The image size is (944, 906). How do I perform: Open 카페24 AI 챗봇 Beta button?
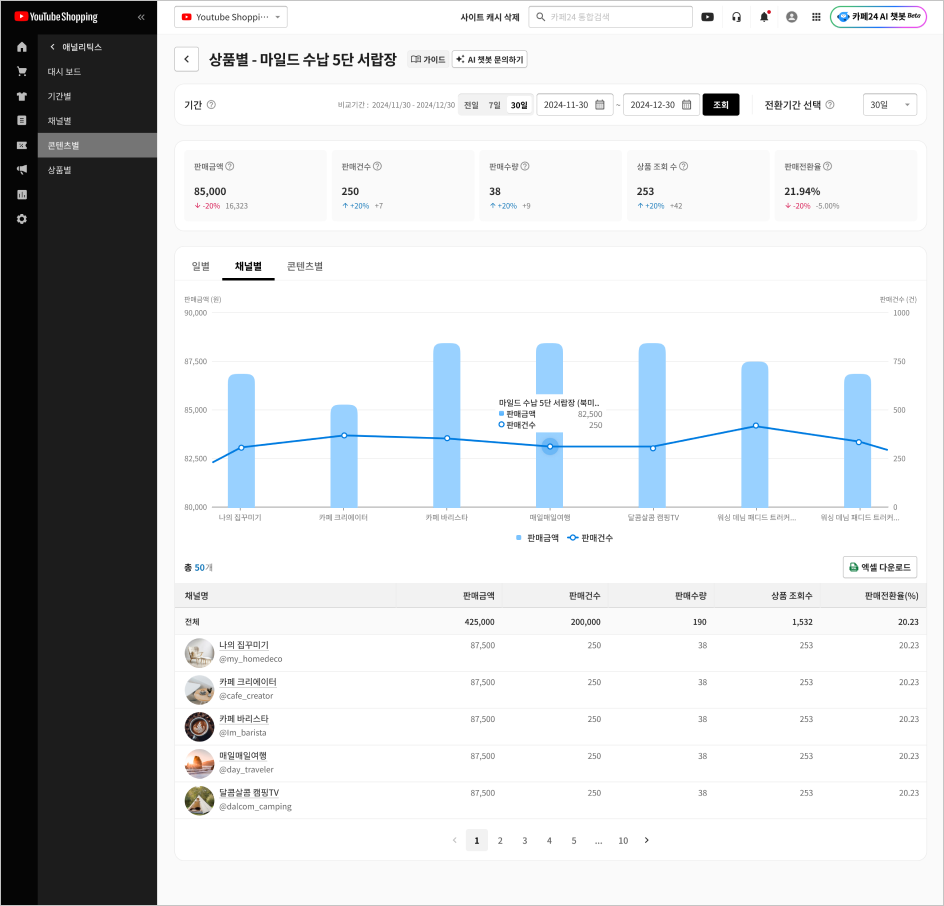click(878, 17)
